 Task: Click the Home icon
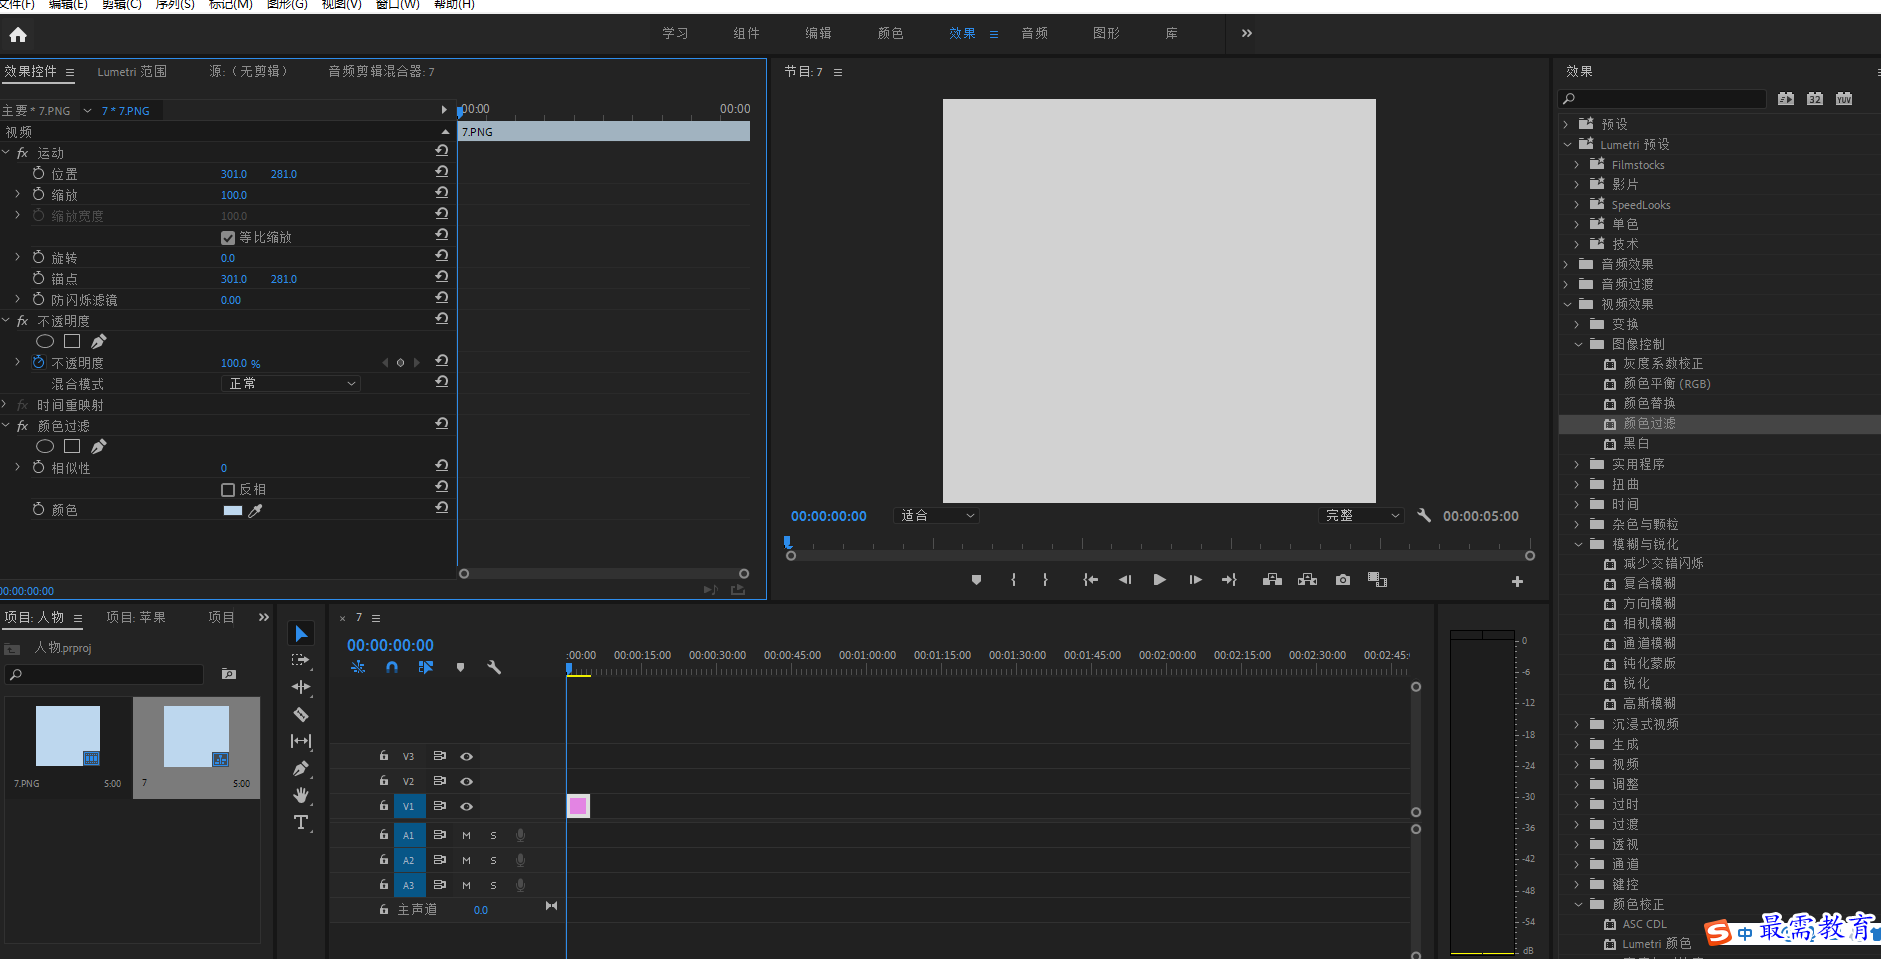pyautogui.click(x=18, y=35)
